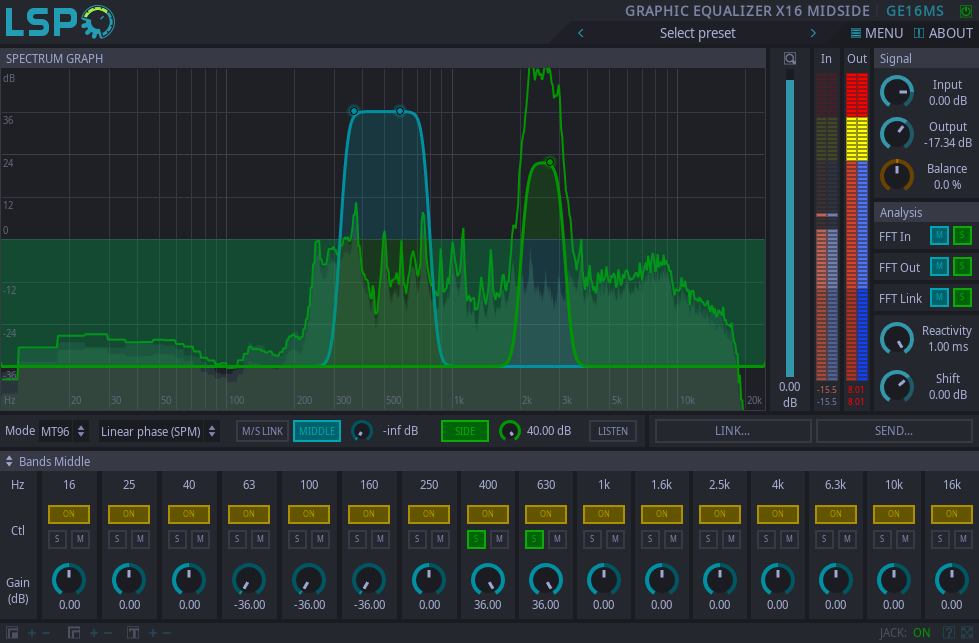Click the Reactivity knob
979x643 pixels.
(x=896, y=338)
